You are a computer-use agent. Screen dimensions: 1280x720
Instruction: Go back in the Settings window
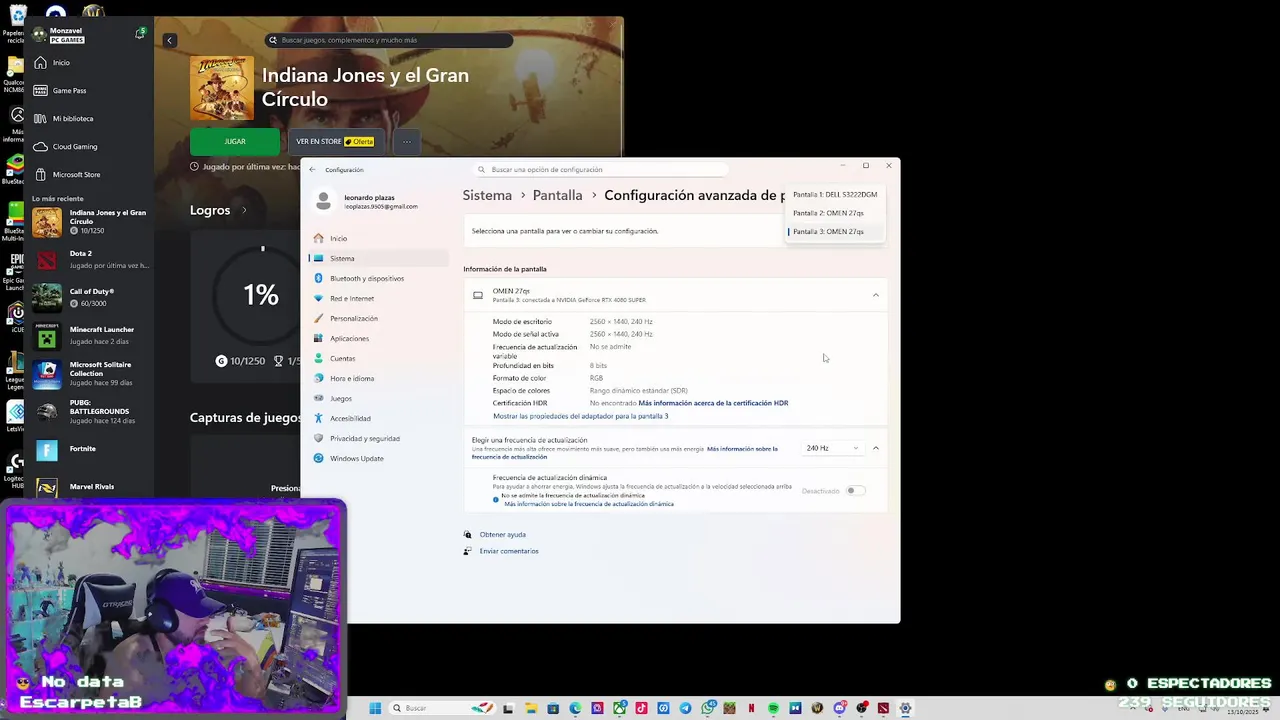coord(312,170)
